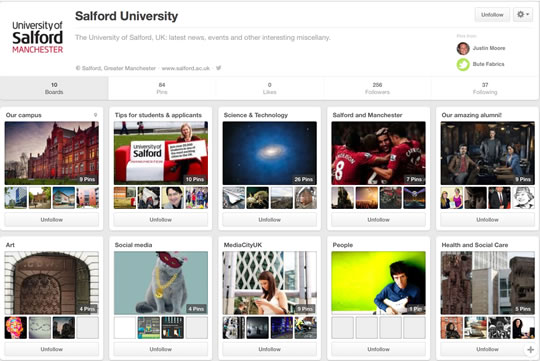The height and width of the screenshot is (361, 540).
Task: Open the Our campus board cover image
Action: tap(52, 153)
